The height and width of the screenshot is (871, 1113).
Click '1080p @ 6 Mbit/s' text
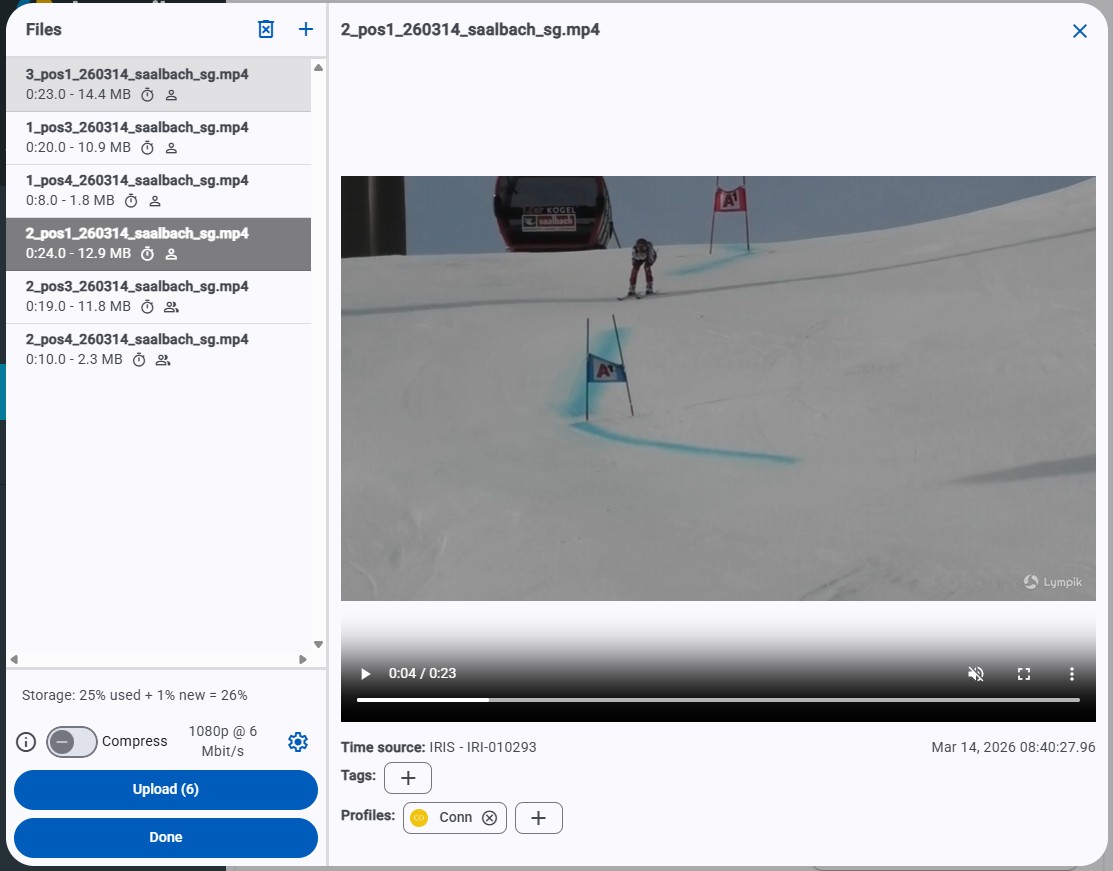tap(222, 741)
